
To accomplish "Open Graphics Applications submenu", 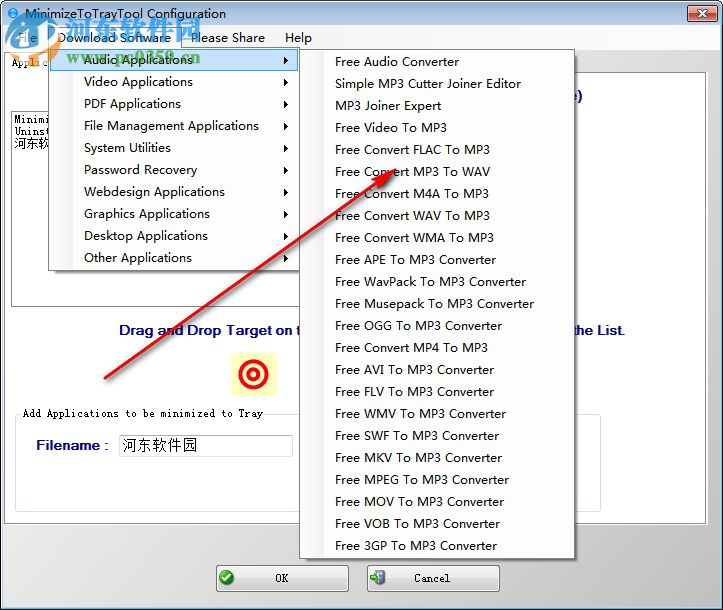I will coord(174,214).
